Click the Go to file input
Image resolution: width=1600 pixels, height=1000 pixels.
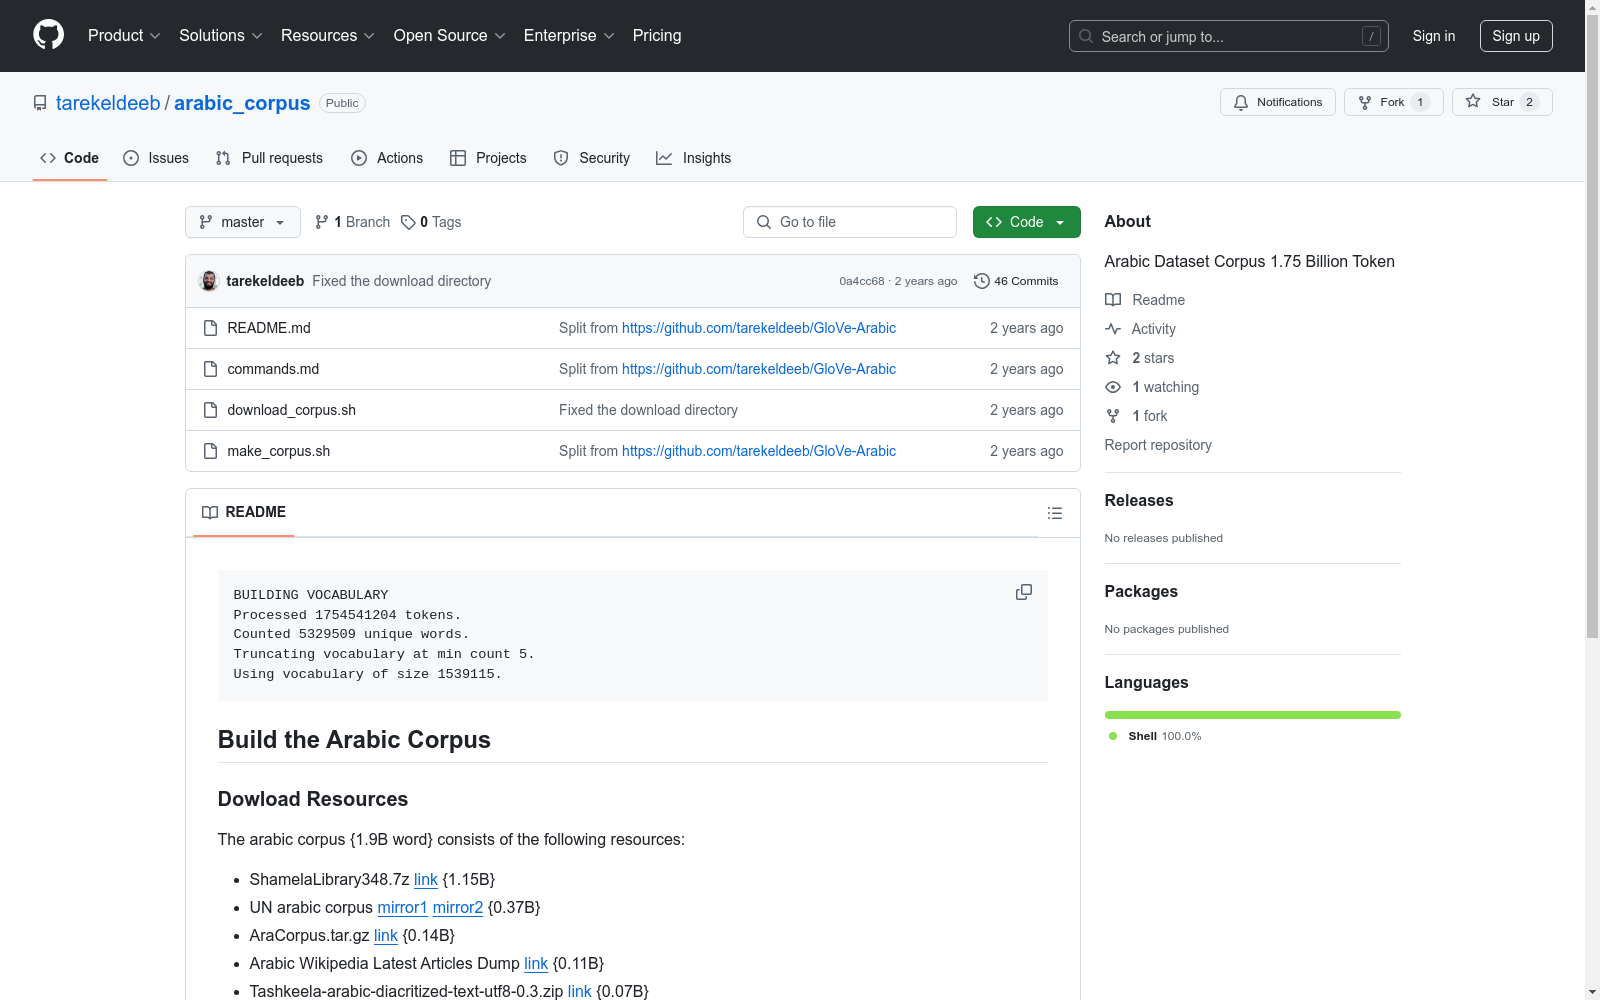pyautogui.click(x=850, y=222)
